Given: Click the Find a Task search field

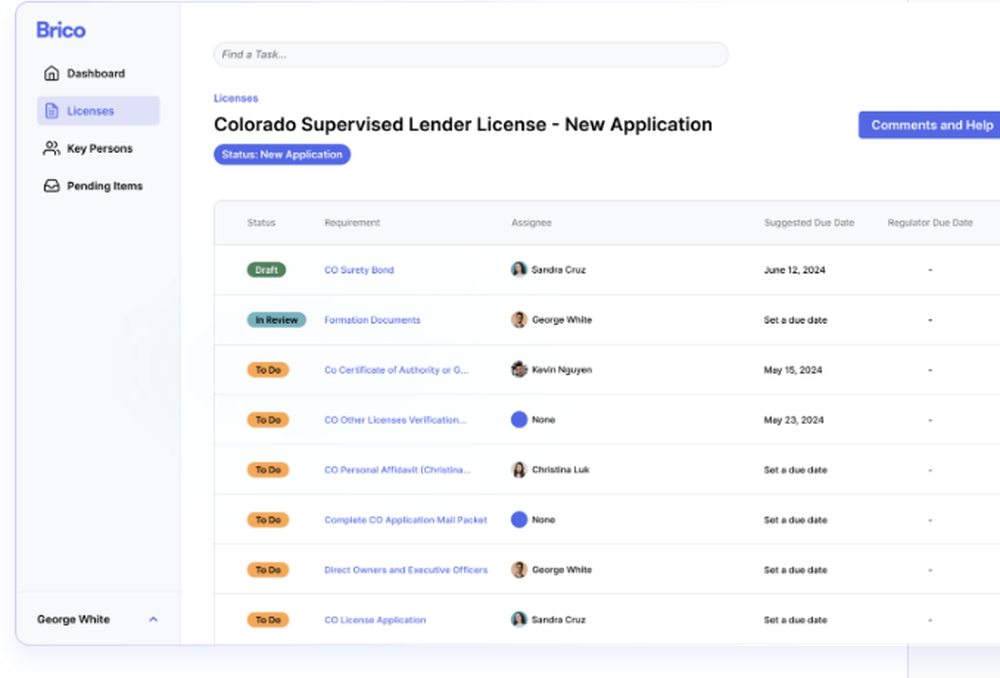Looking at the screenshot, I should pos(470,55).
